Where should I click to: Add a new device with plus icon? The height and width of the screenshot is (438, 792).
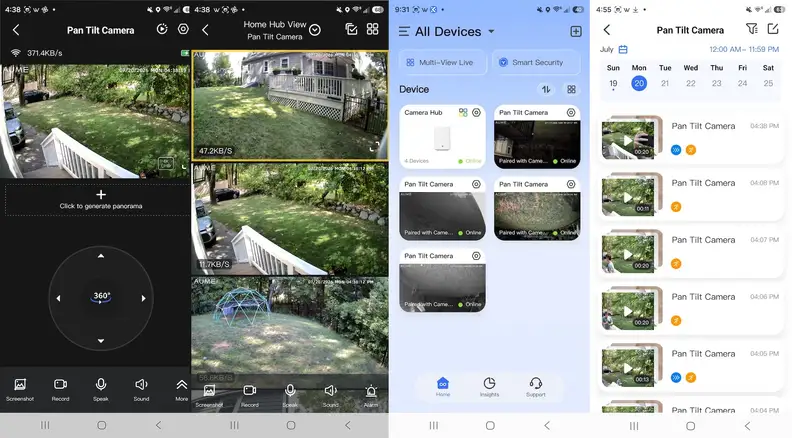click(575, 31)
